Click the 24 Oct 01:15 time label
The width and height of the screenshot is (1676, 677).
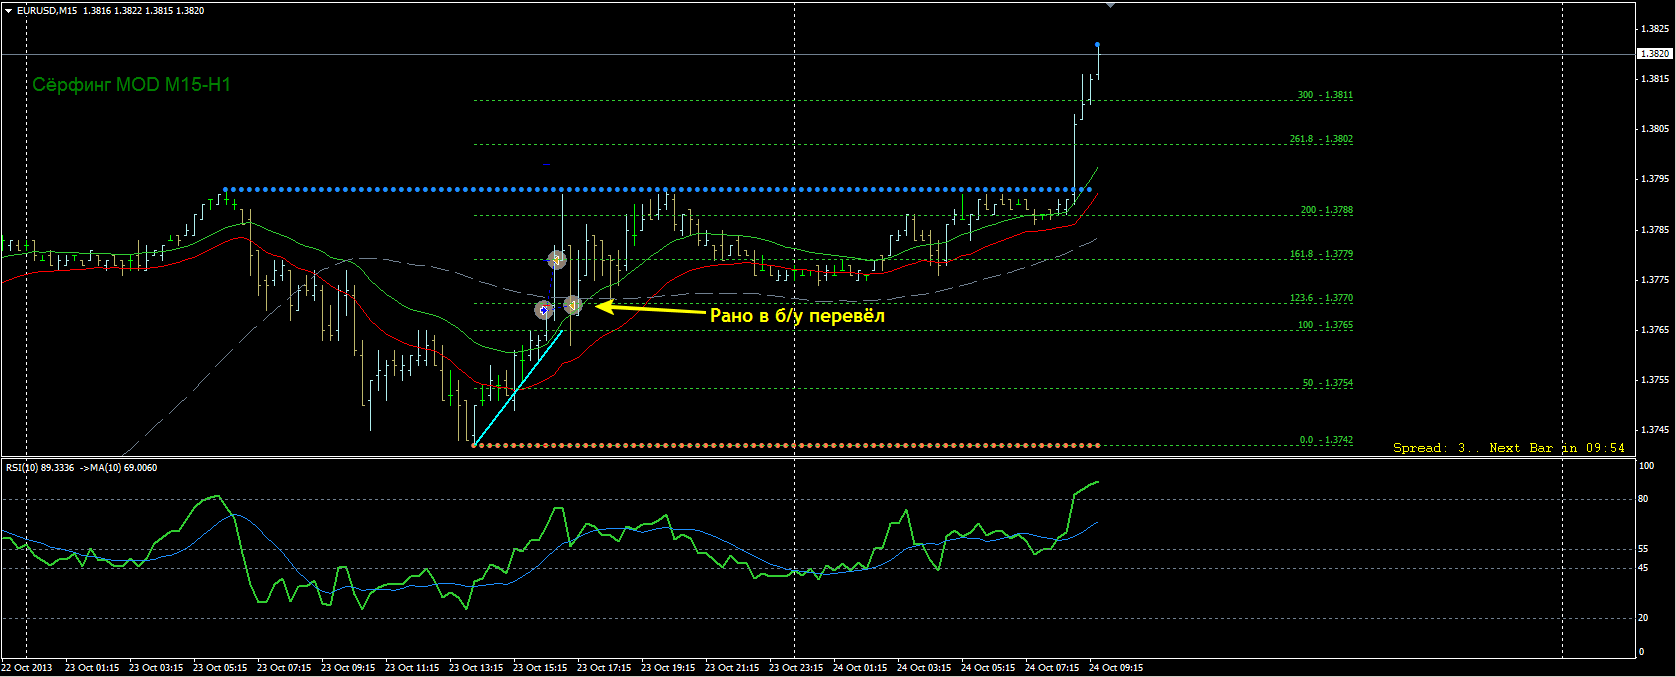pyautogui.click(x=860, y=667)
